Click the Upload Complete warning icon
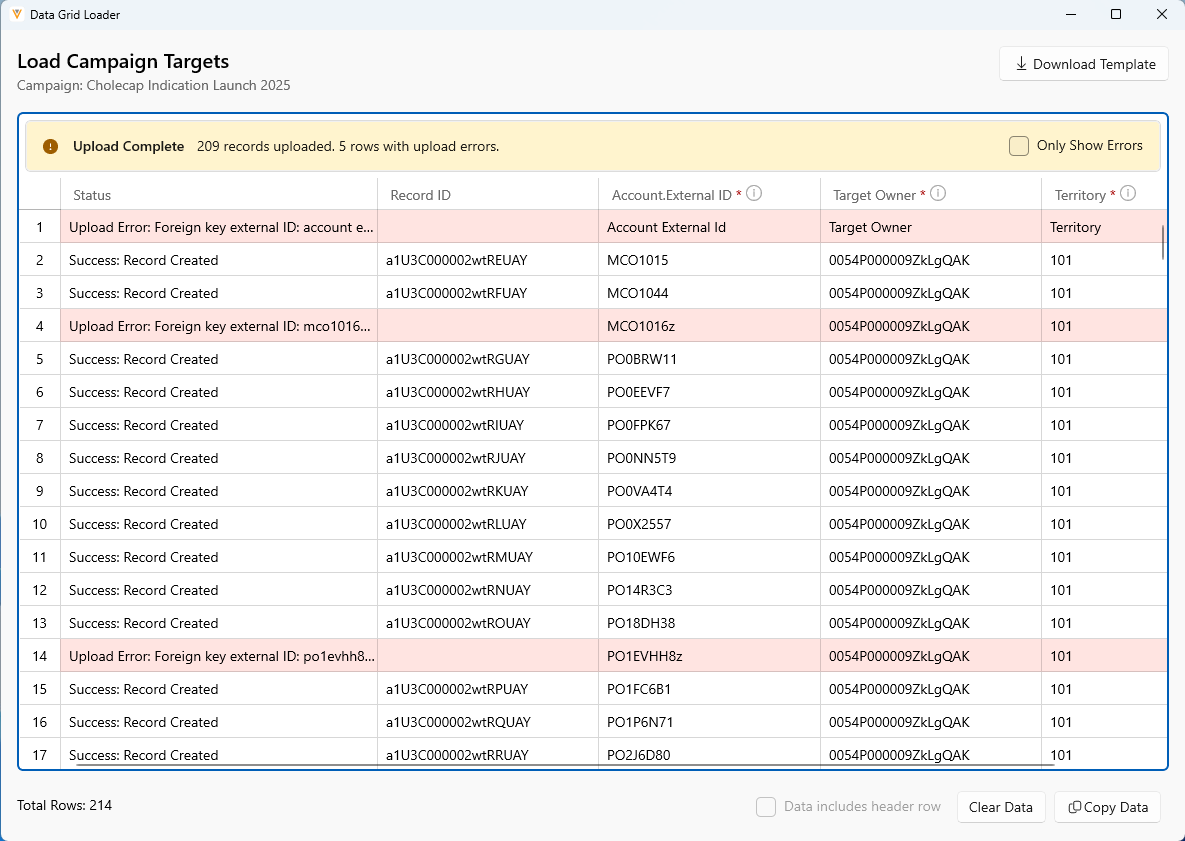Screen dimensions: 1185x841 51,147
